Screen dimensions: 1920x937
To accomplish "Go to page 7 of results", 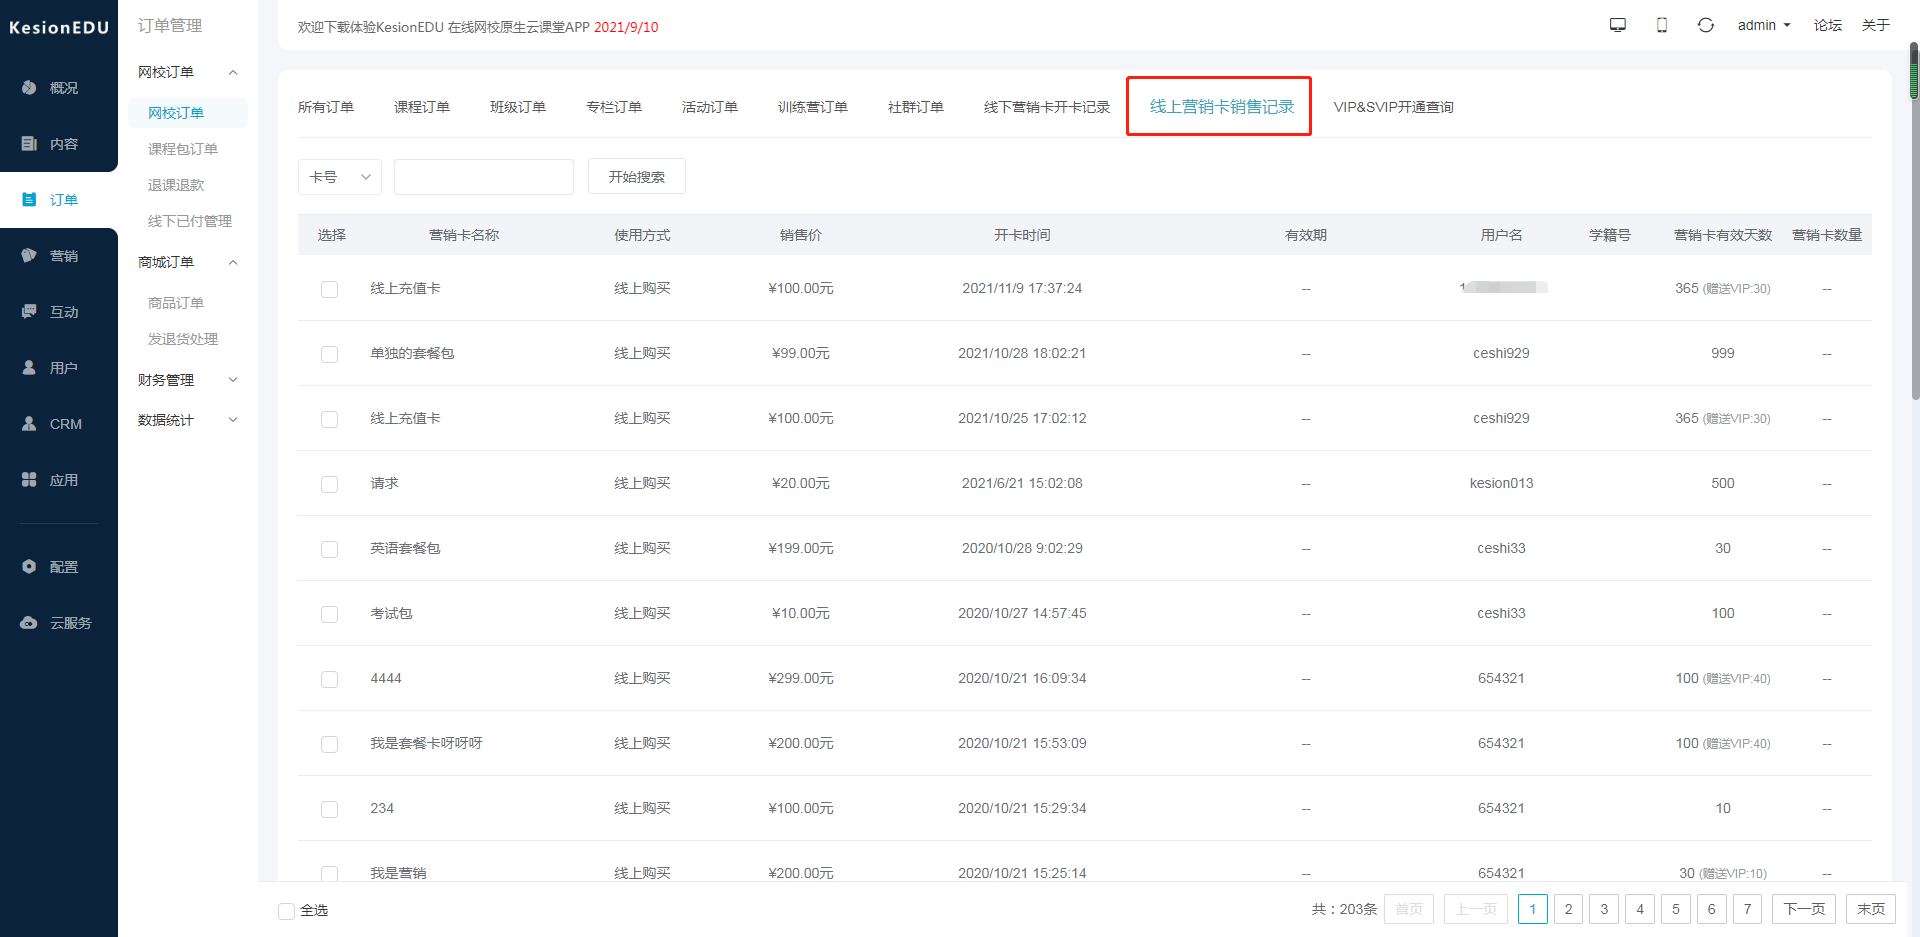I will pos(1748,909).
